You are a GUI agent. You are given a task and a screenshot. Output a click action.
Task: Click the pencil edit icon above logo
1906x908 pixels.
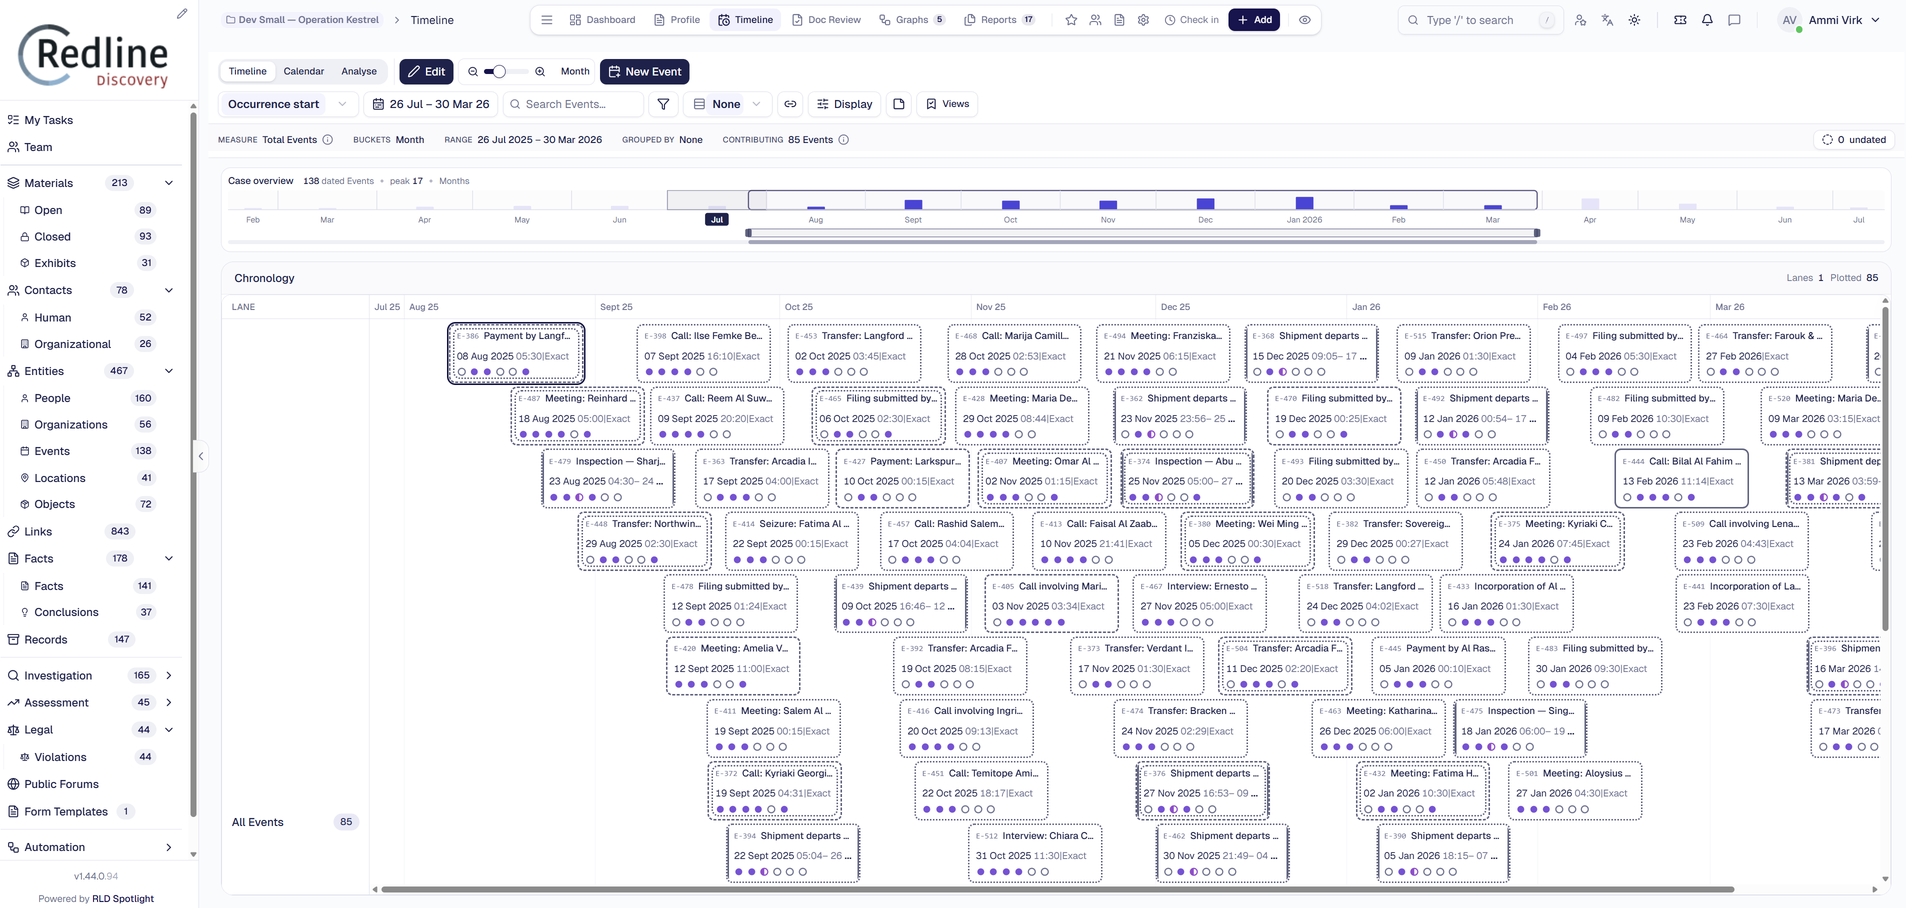point(182,14)
